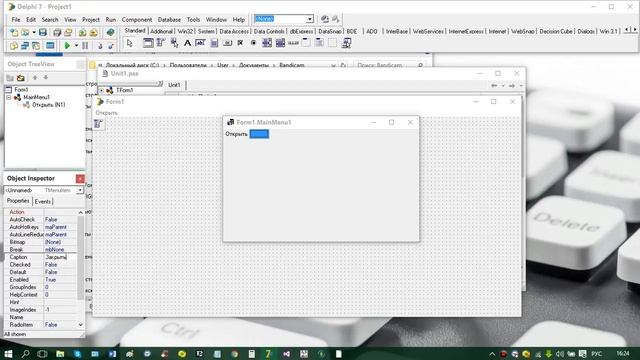The width and height of the screenshot is (640, 360).
Task: Toggle Form/Unit view icon
Action: tap(36, 46)
